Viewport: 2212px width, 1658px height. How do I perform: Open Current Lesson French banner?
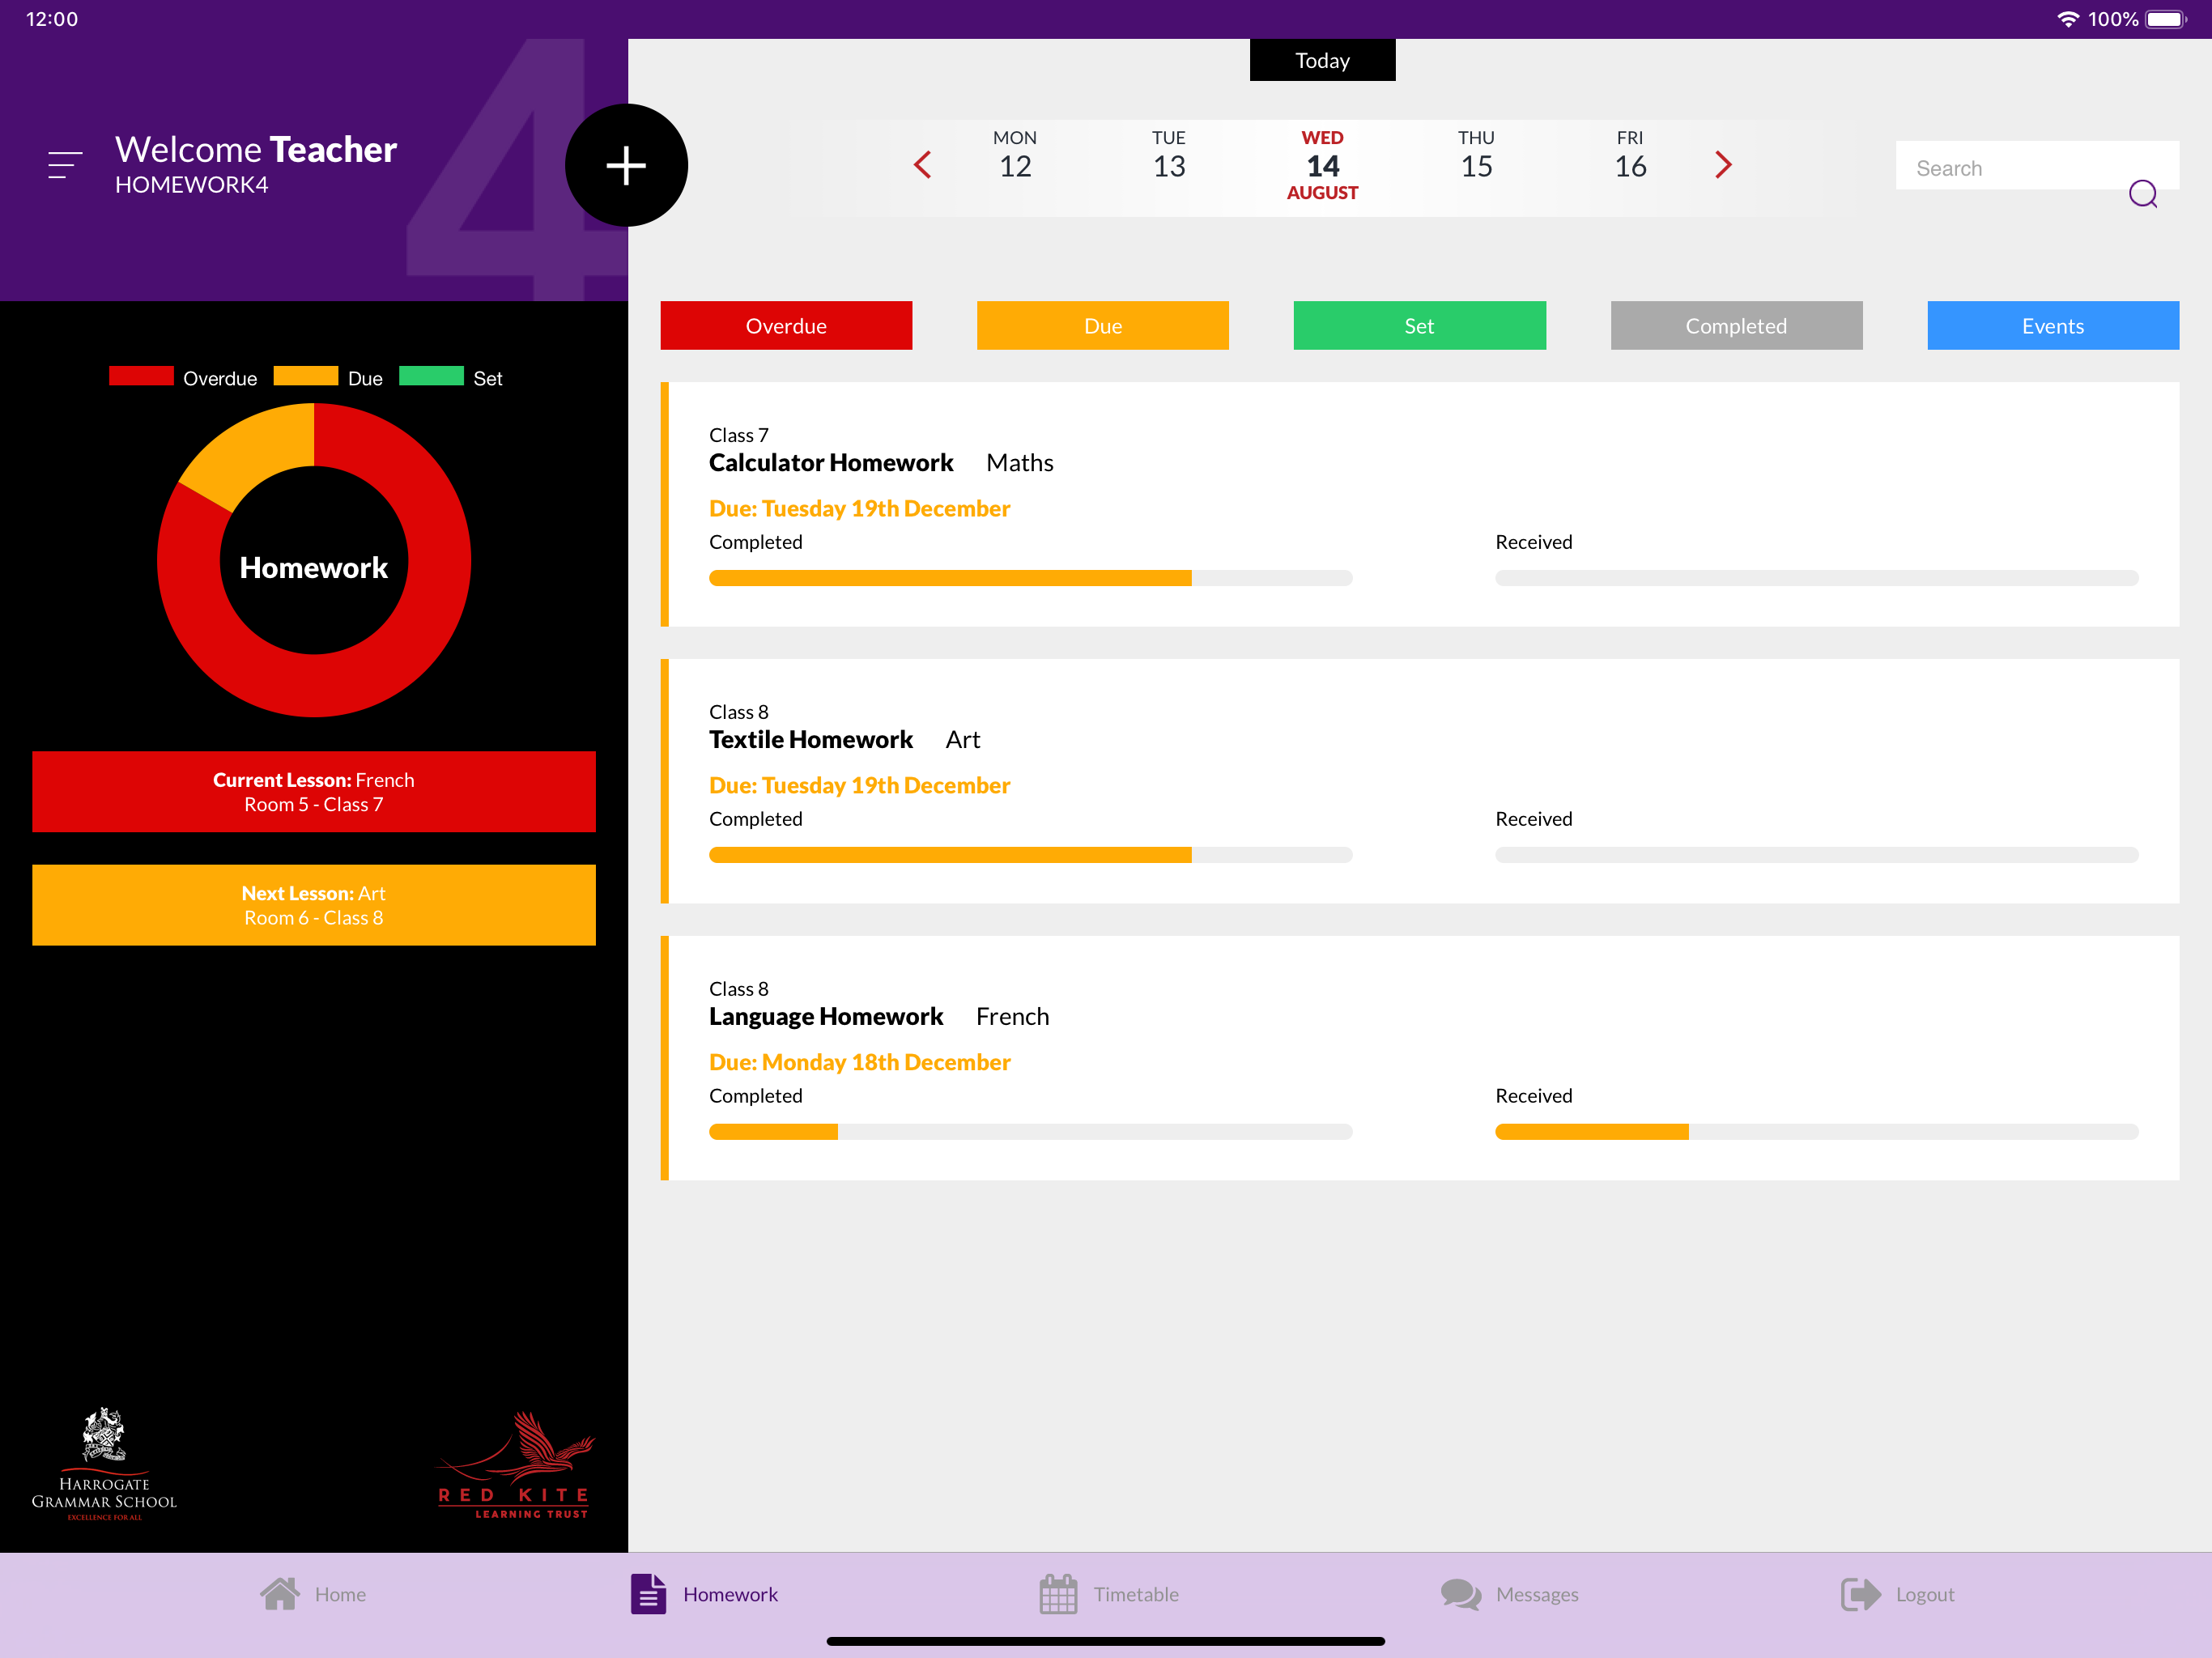pos(314,791)
